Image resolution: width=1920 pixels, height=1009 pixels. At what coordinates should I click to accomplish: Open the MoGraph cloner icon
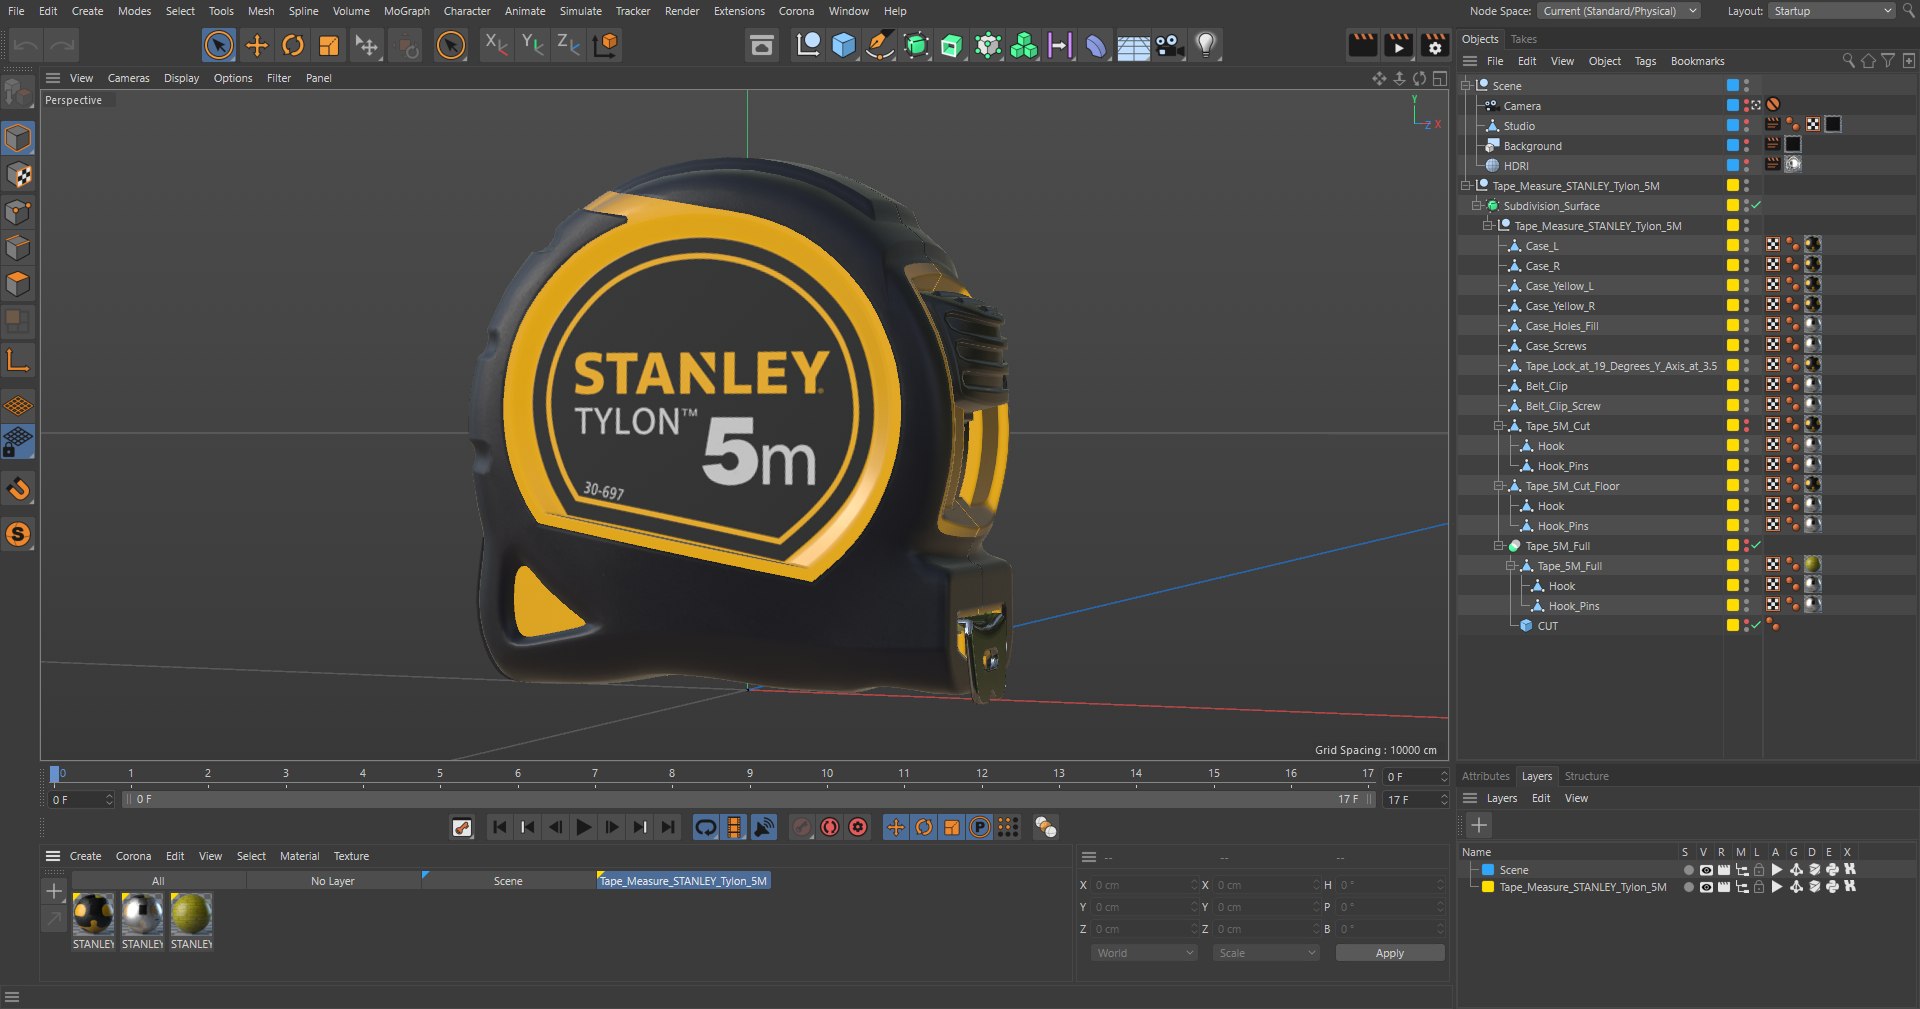1024,45
